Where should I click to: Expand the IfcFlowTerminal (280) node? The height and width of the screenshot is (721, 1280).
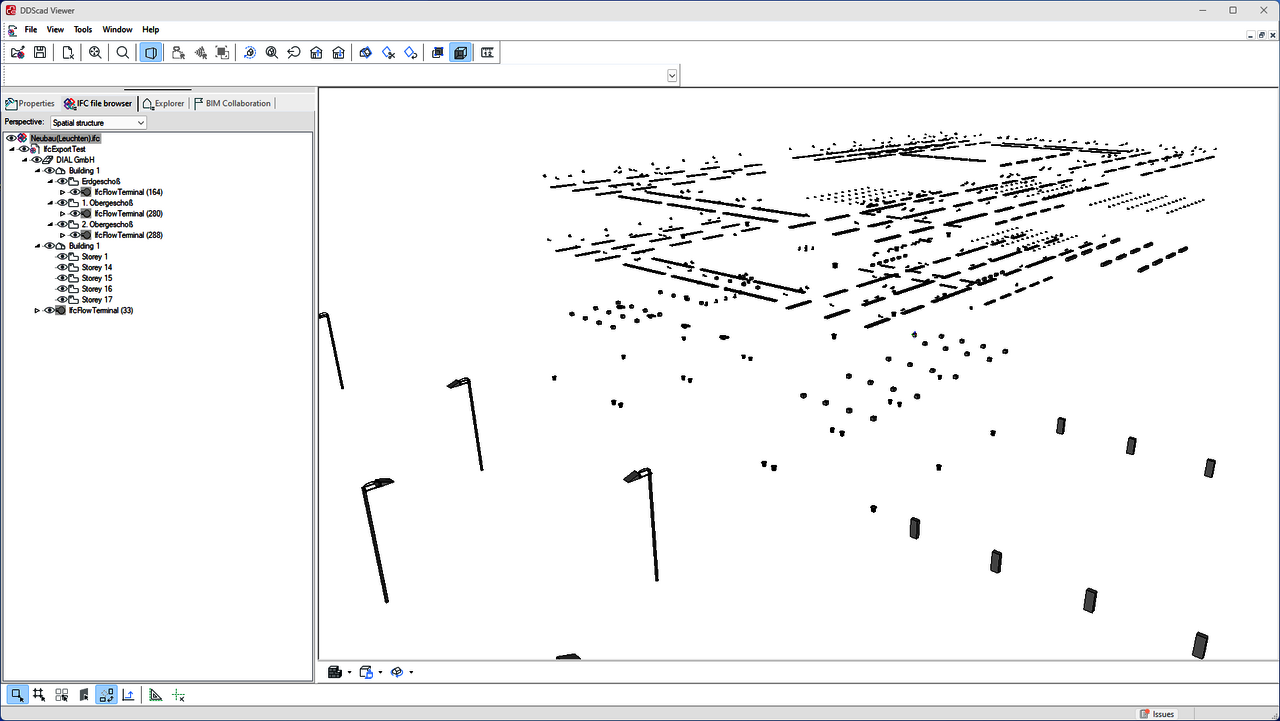click(x=62, y=214)
